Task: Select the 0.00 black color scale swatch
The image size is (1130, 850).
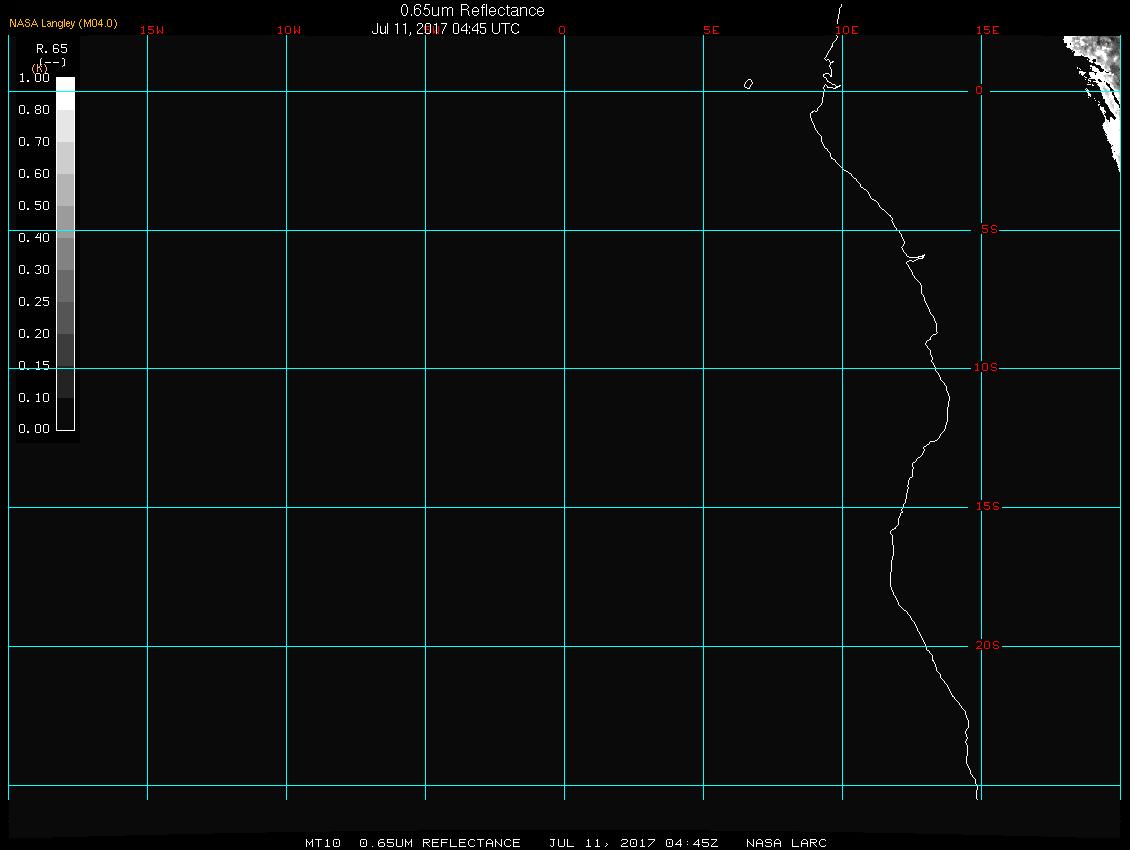Action: pyautogui.click(x=66, y=414)
